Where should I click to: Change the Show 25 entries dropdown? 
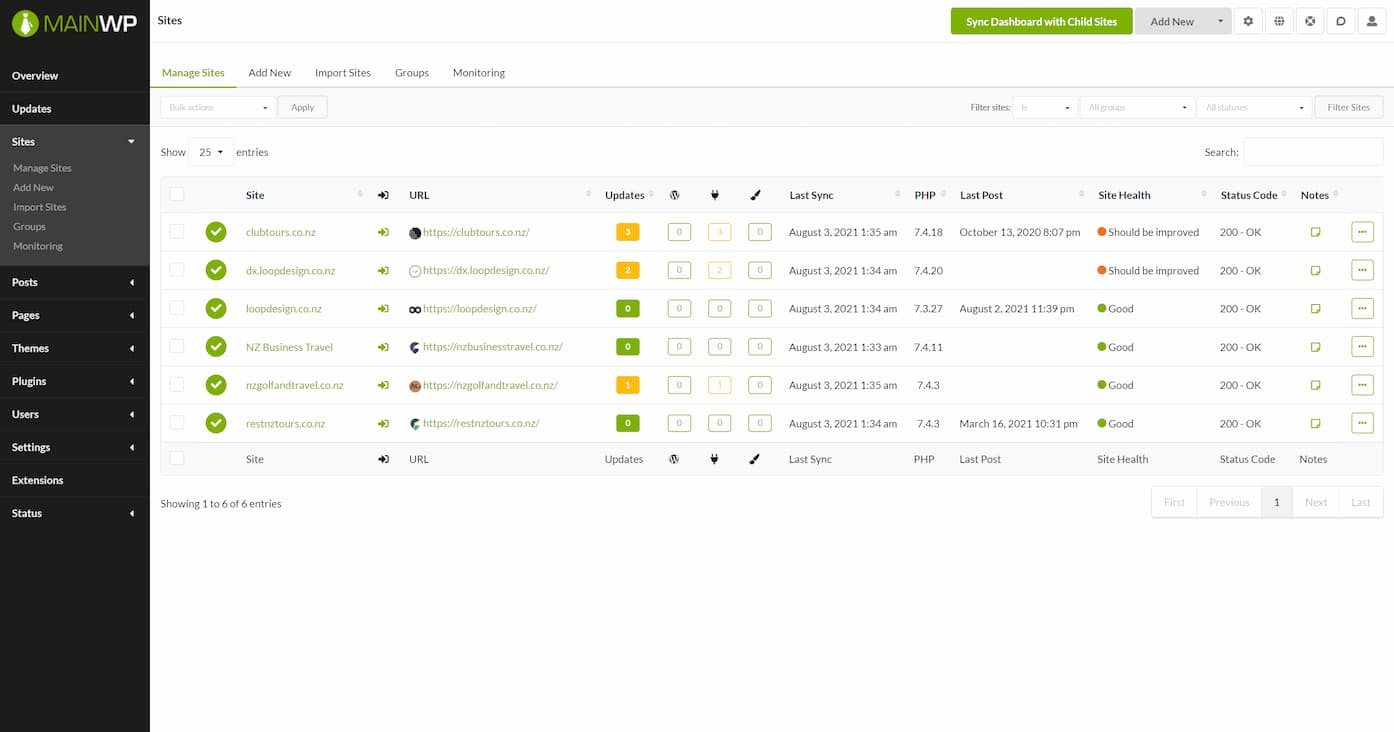(211, 152)
